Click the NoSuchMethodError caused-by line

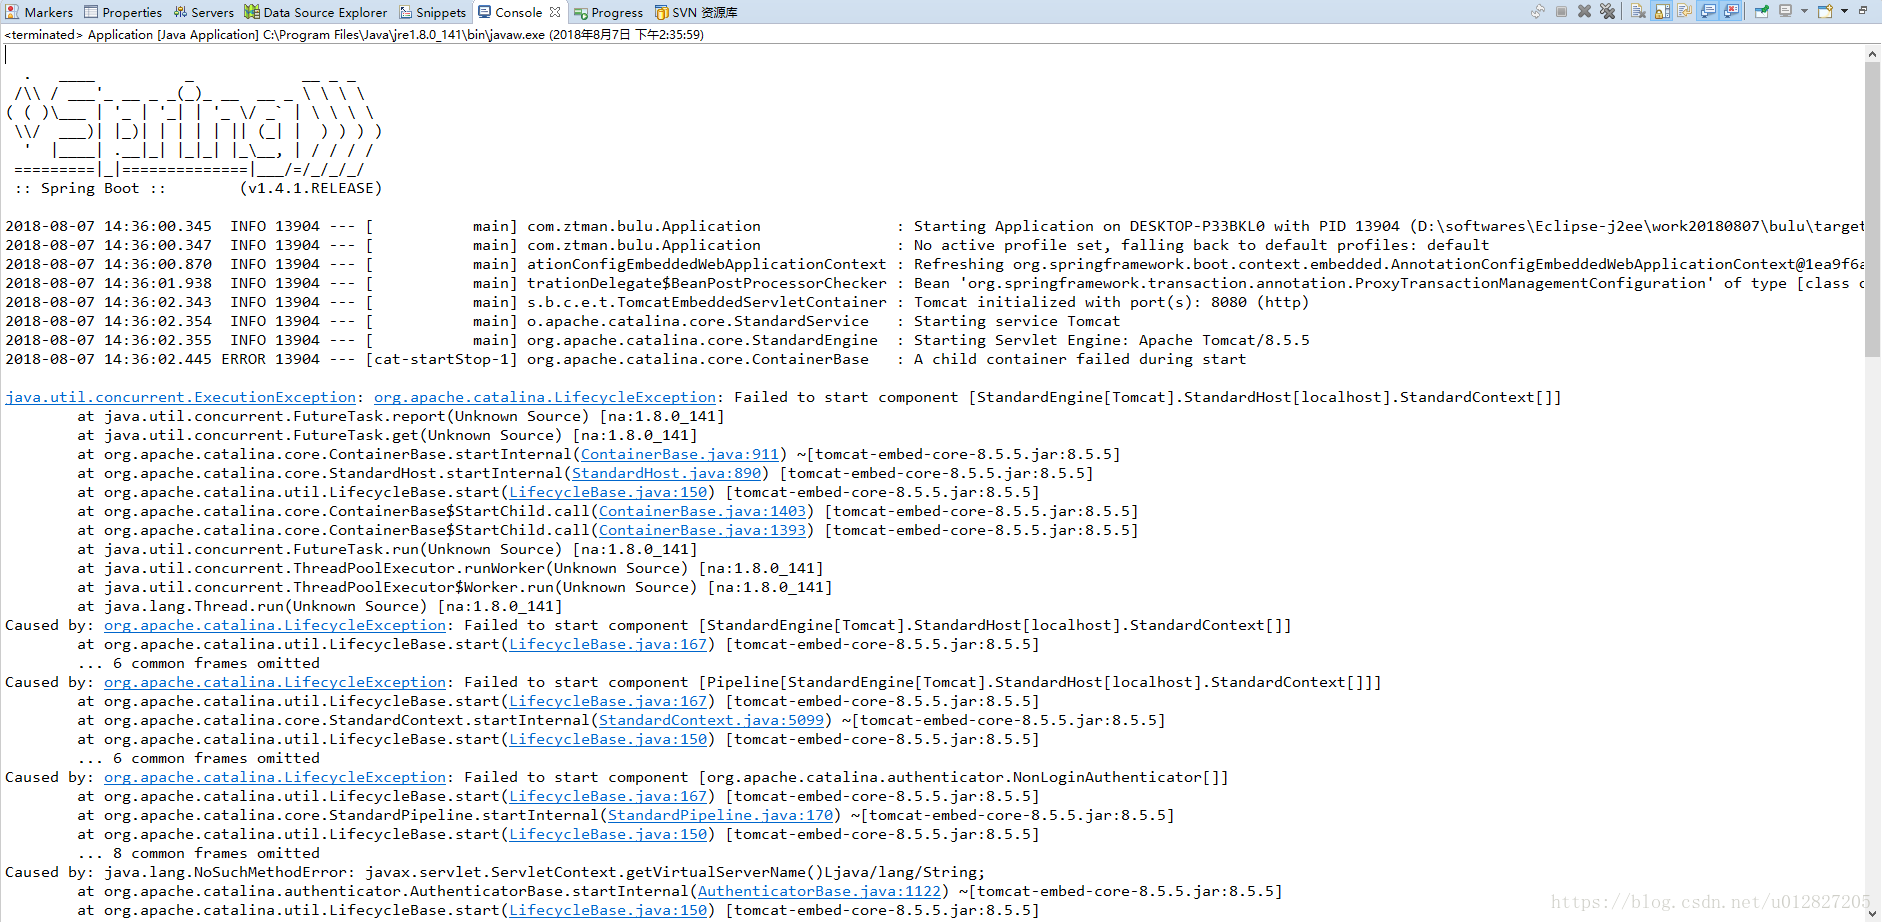pyautogui.click(x=495, y=872)
